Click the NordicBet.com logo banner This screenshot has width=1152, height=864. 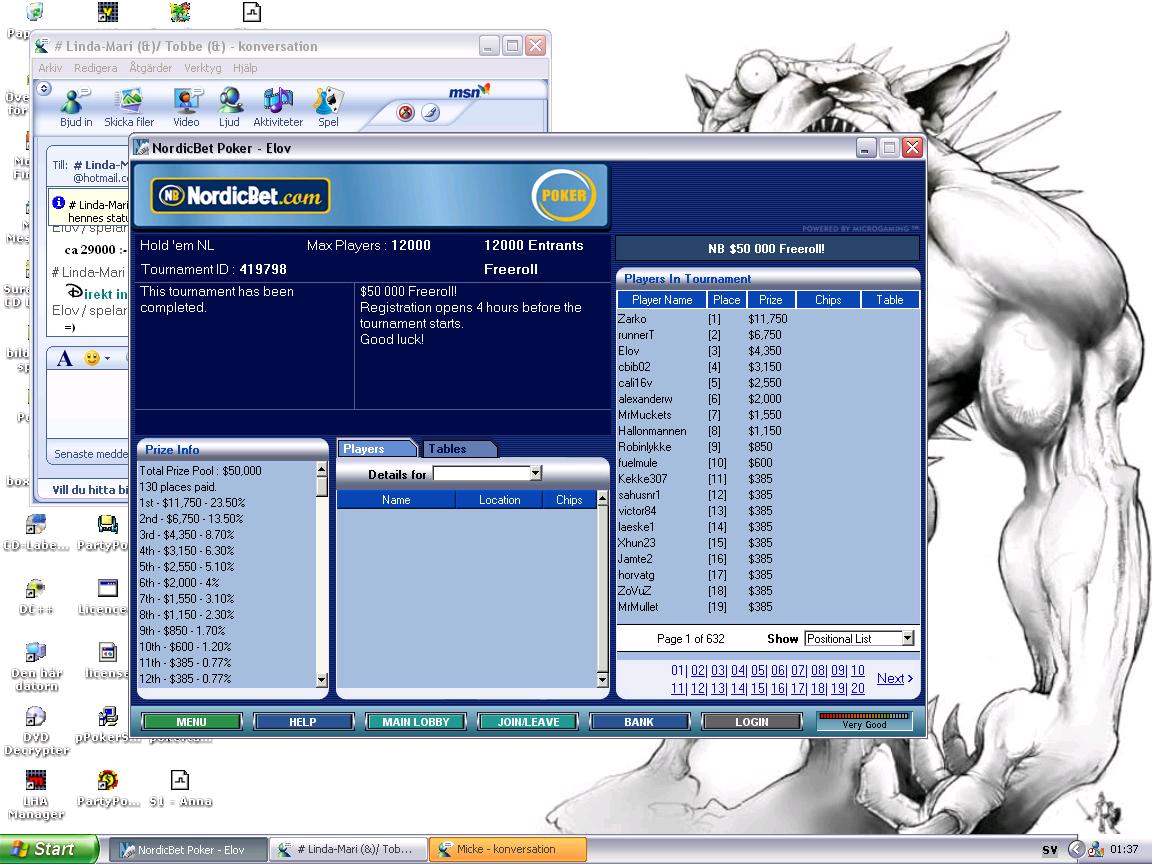click(240, 195)
